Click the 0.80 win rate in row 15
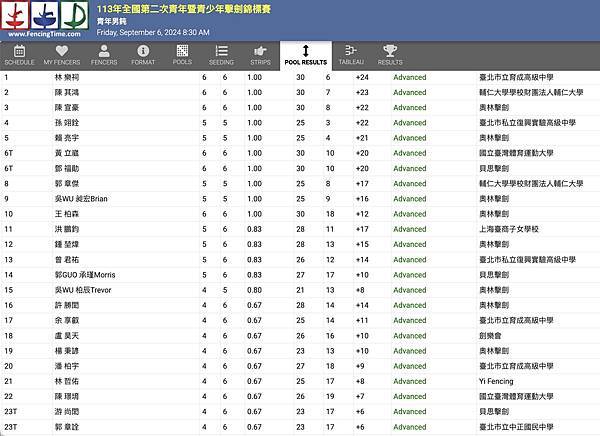This screenshot has height=436, width=600. (254, 290)
